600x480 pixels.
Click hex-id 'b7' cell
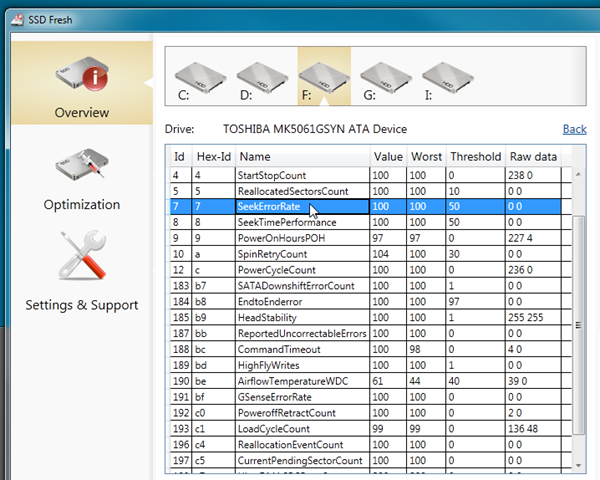[x=201, y=286]
